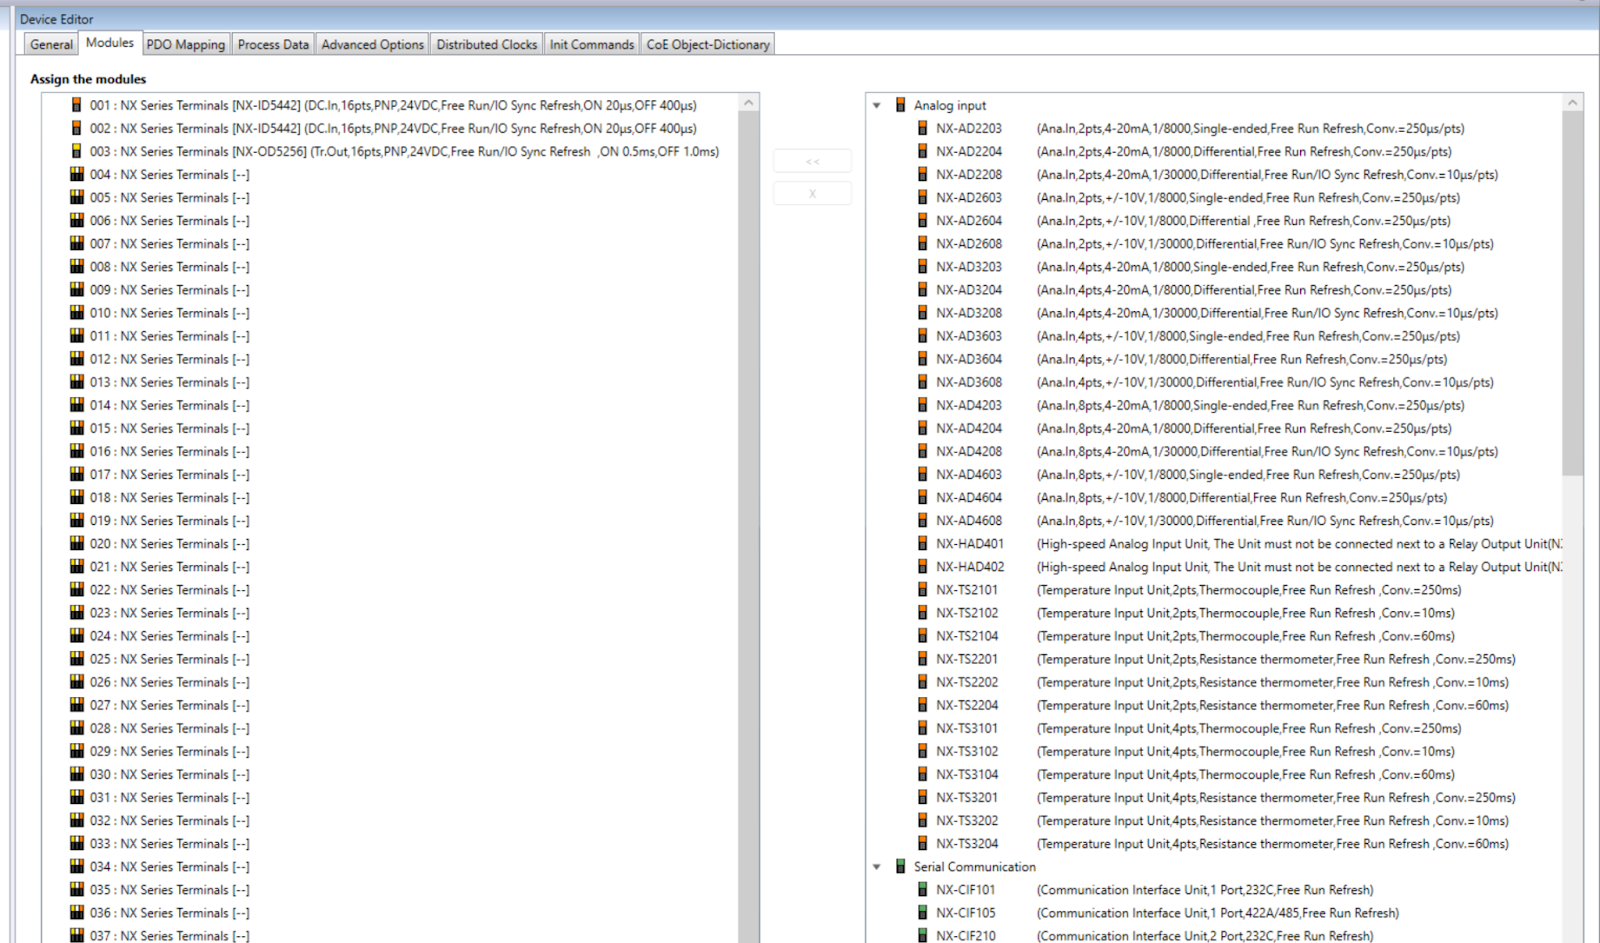Viewport: 1600px width, 943px height.
Task: Select the NX-AD3603 module entry
Action: (1197, 336)
